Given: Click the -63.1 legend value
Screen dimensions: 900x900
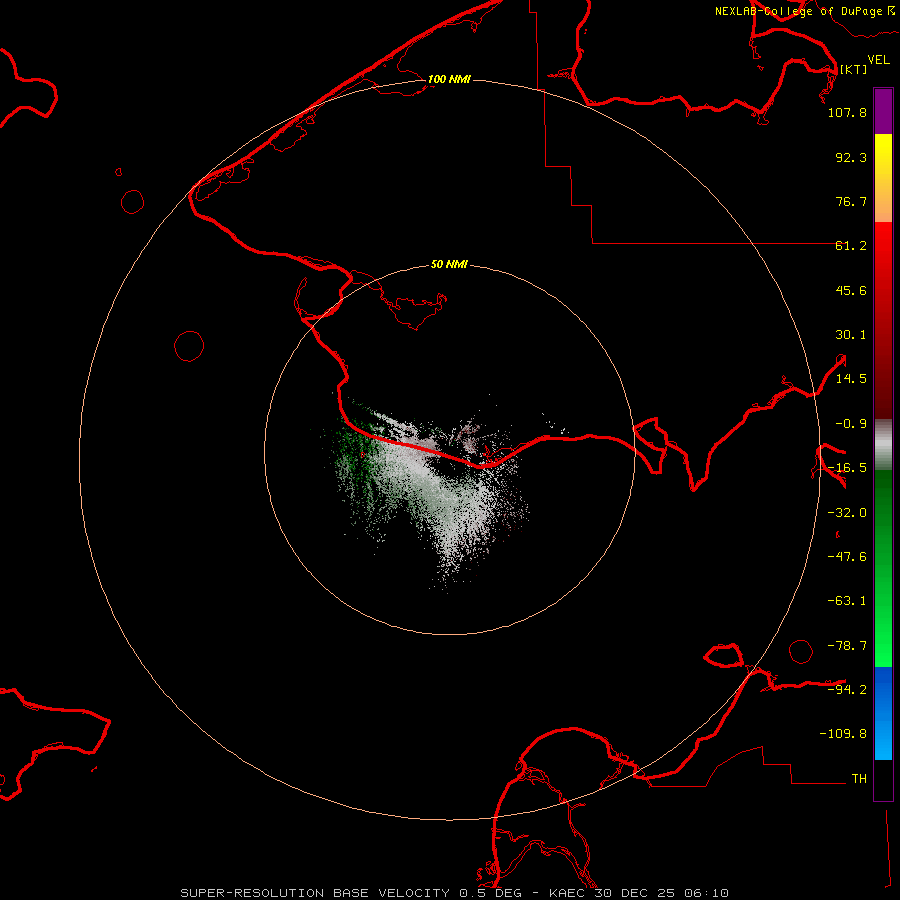Looking at the screenshot, I should 847,601.
